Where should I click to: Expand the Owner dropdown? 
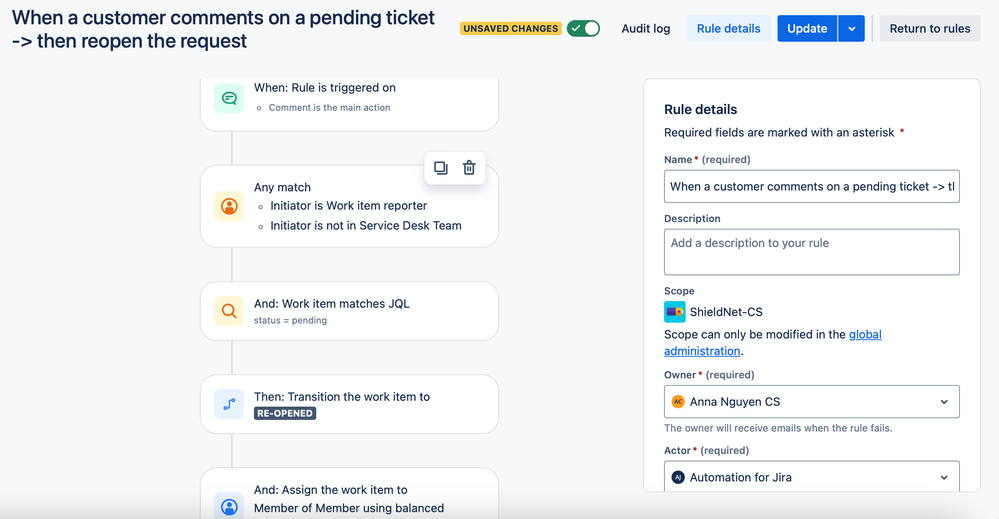coord(812,402)
